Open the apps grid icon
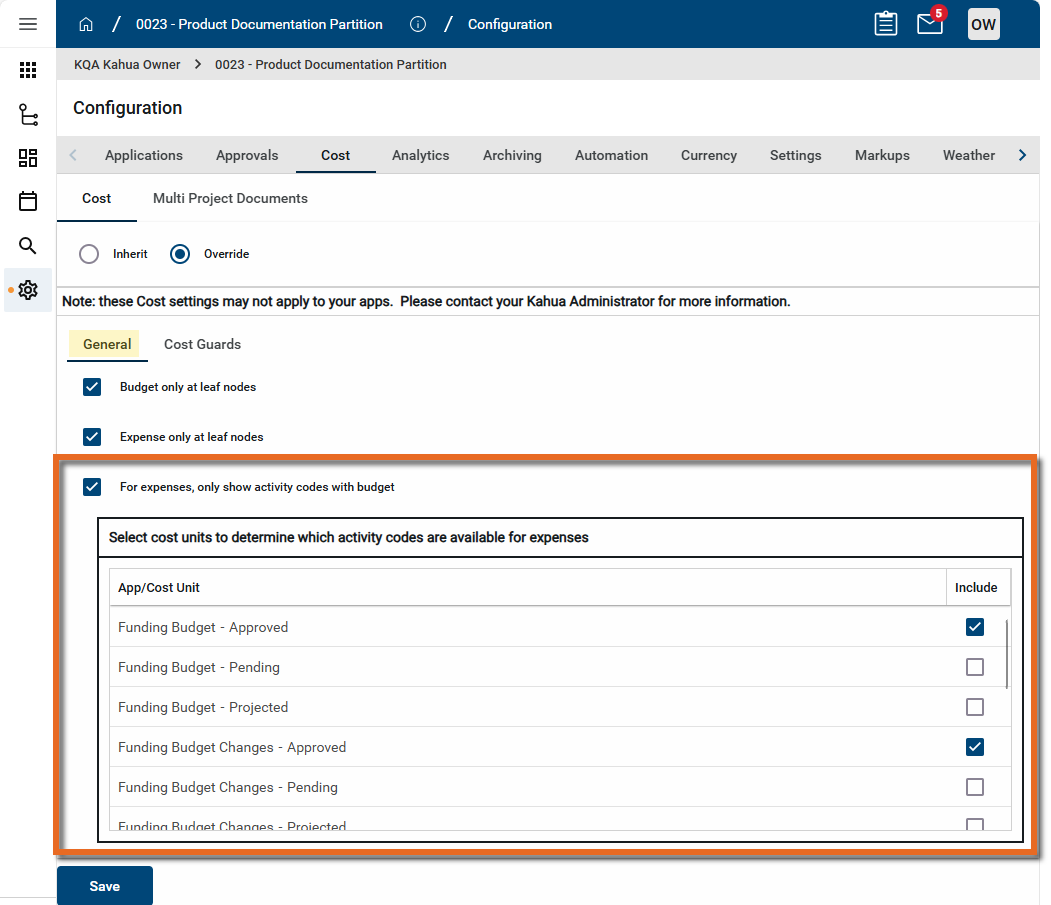1051x905 pixels. (28, 70)
